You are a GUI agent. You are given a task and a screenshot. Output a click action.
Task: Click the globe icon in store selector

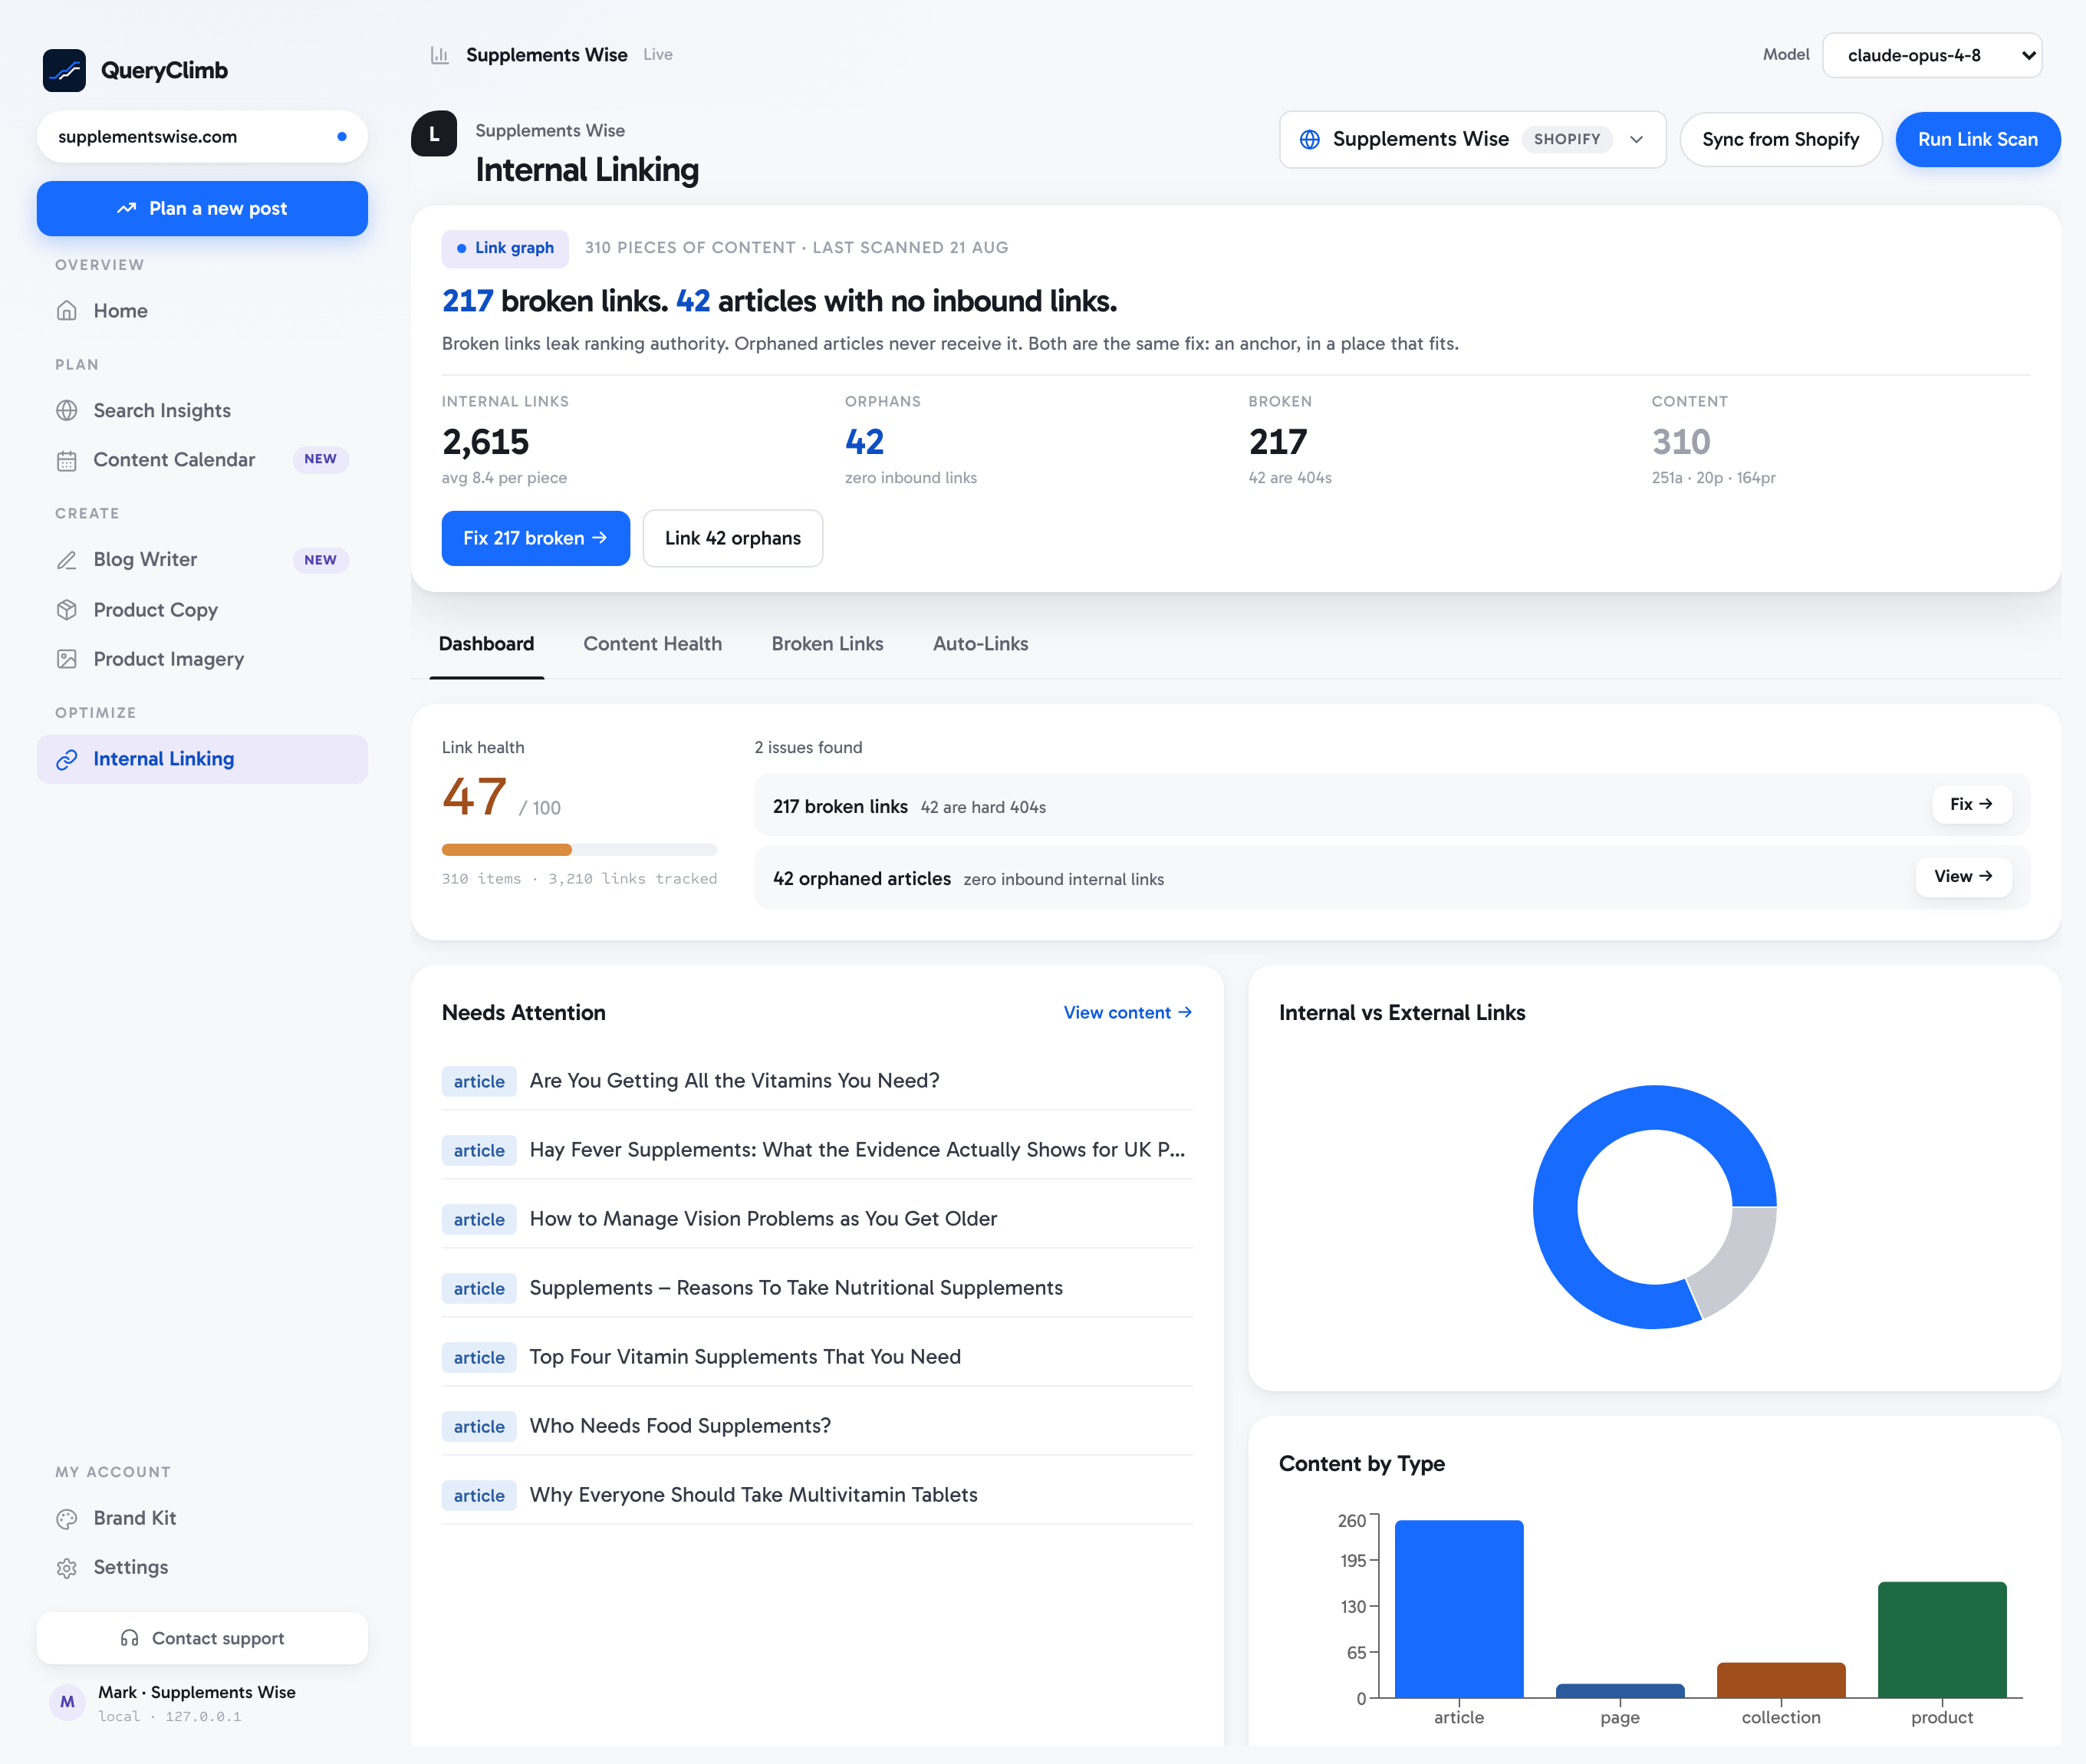click(x=1309, y=139)
